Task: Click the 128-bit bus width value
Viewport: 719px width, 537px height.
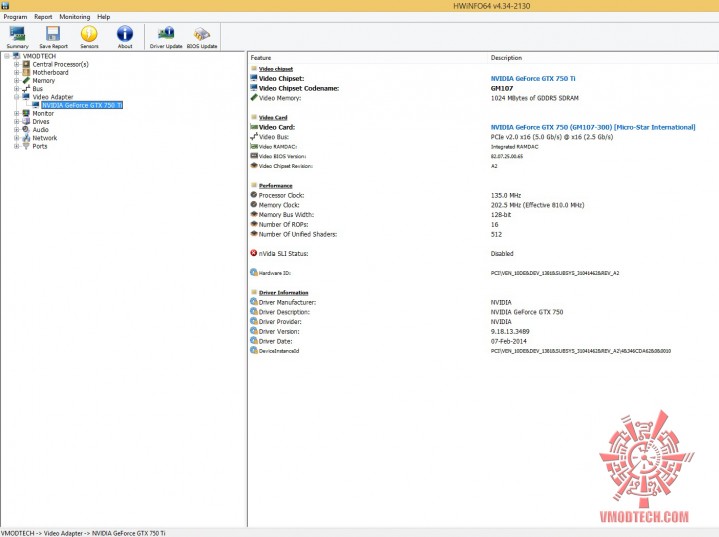Action: point(501,214)
